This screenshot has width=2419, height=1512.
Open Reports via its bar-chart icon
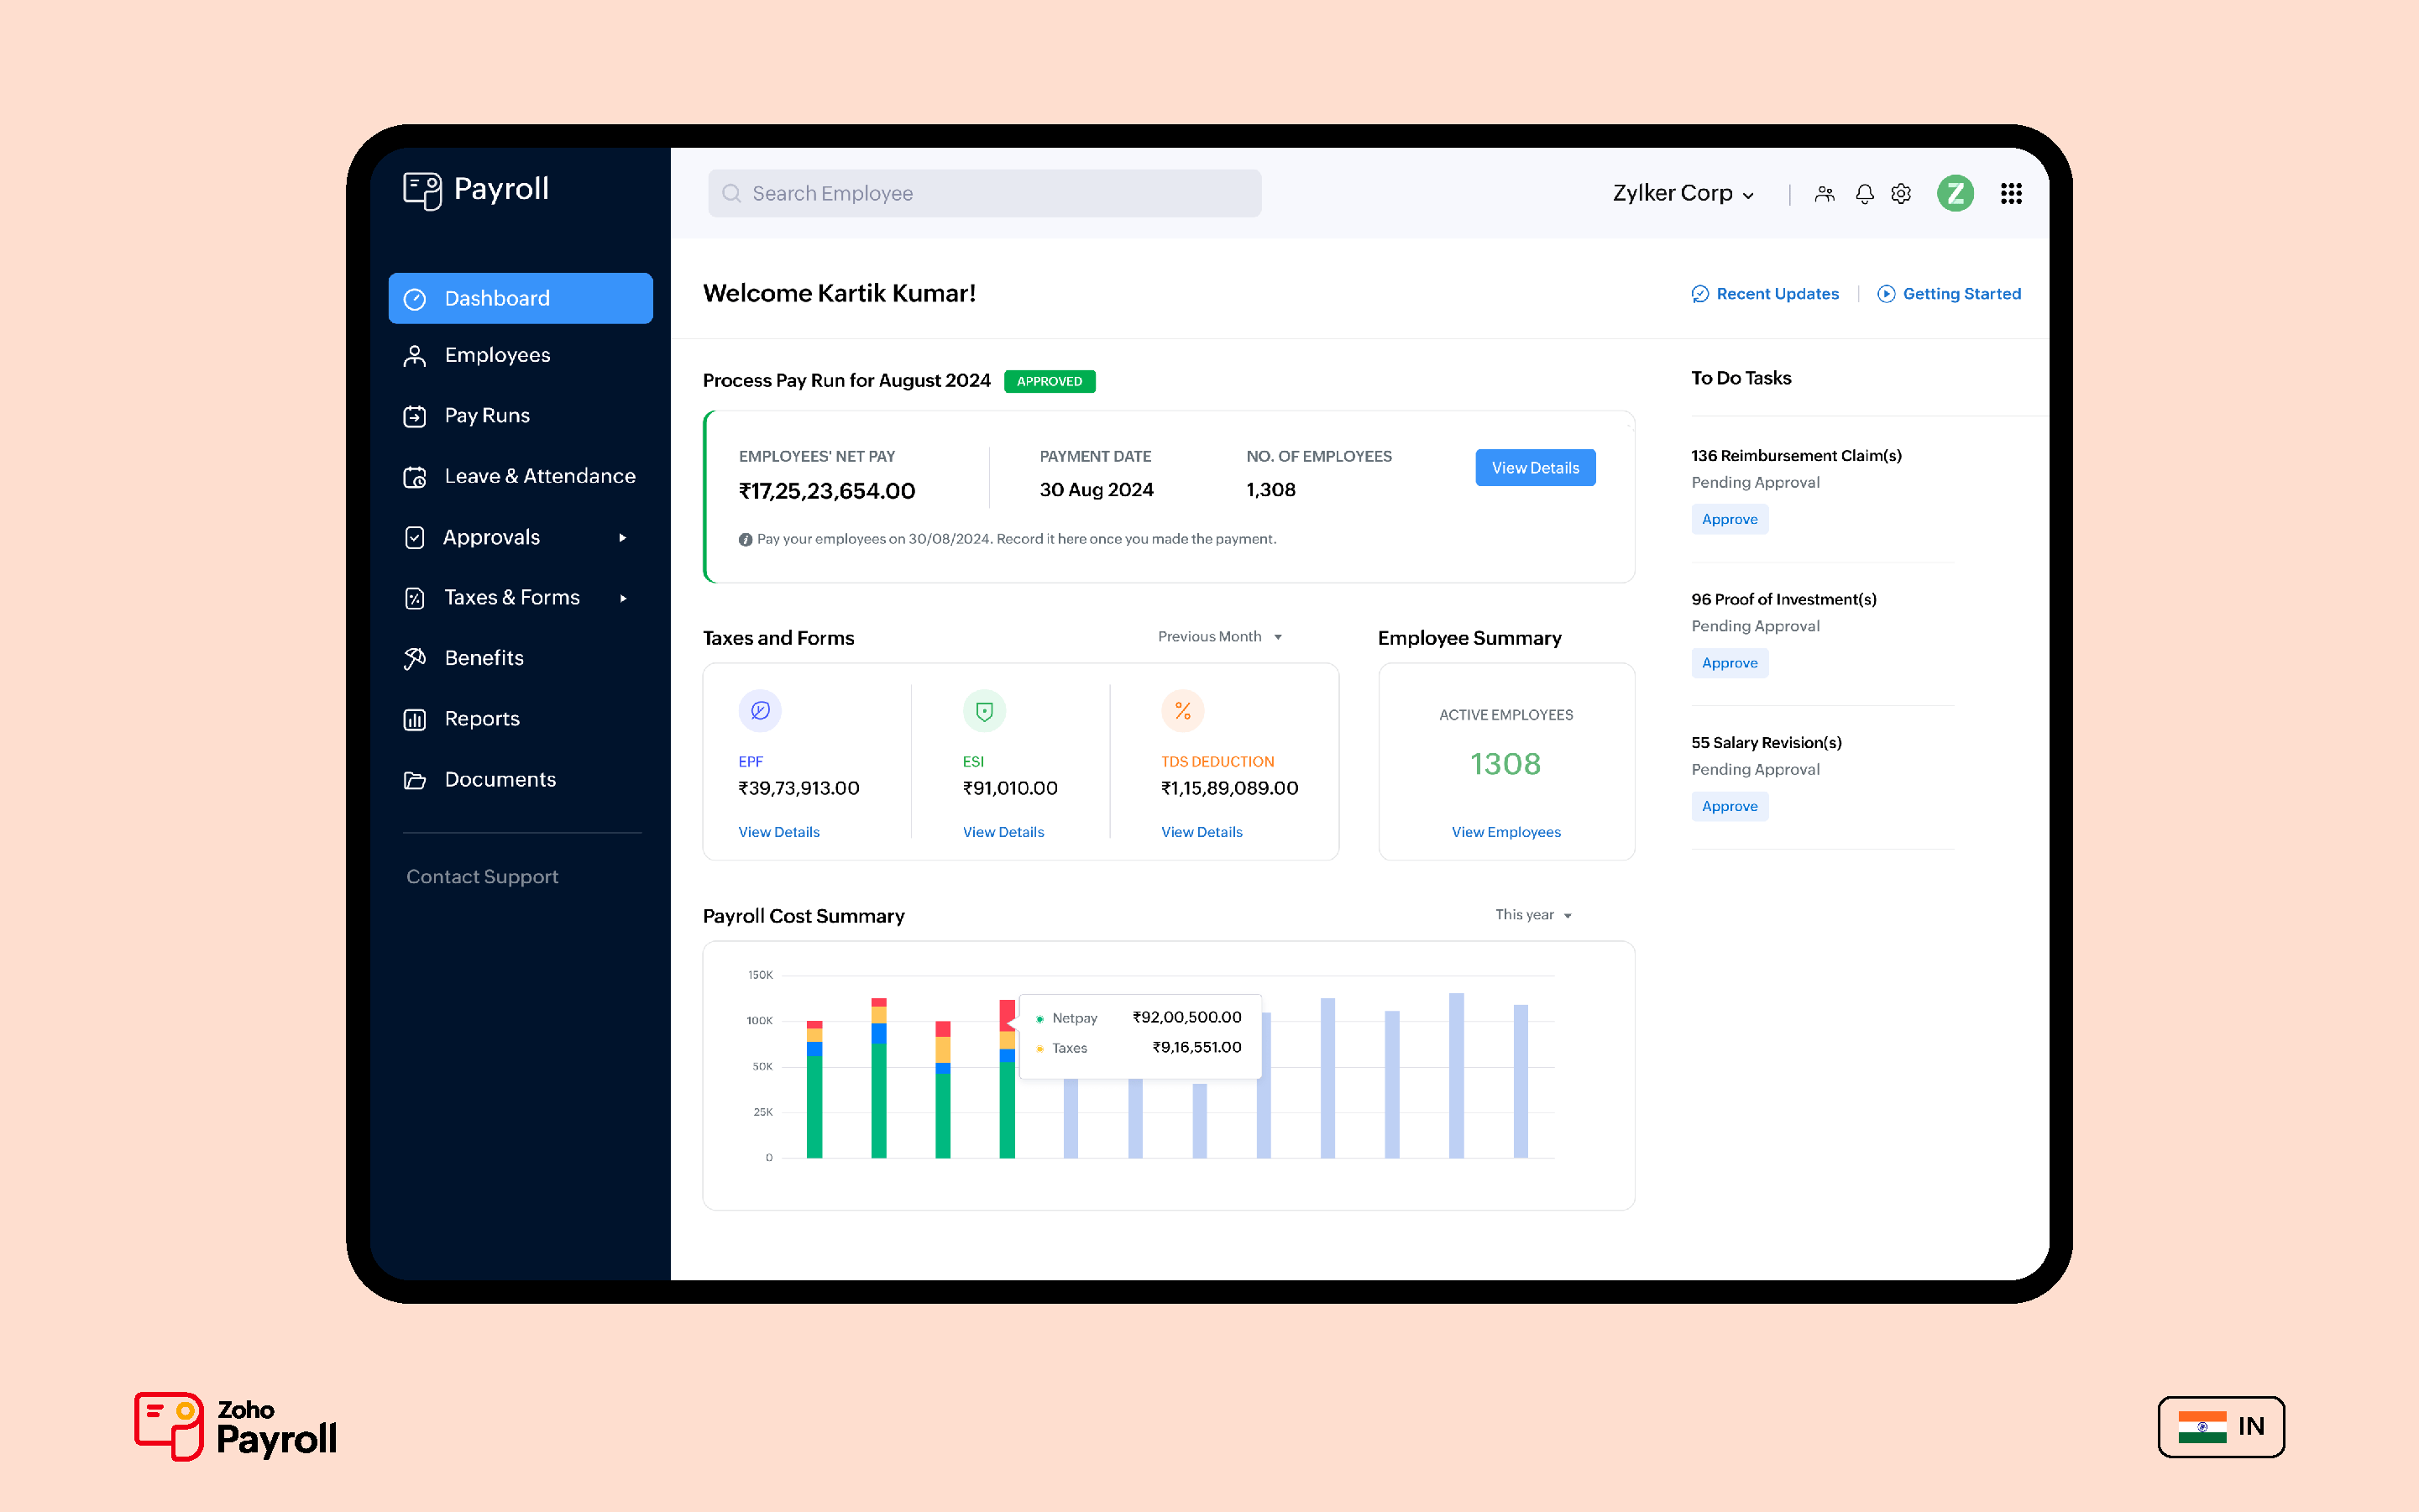(x=416, y=719)
